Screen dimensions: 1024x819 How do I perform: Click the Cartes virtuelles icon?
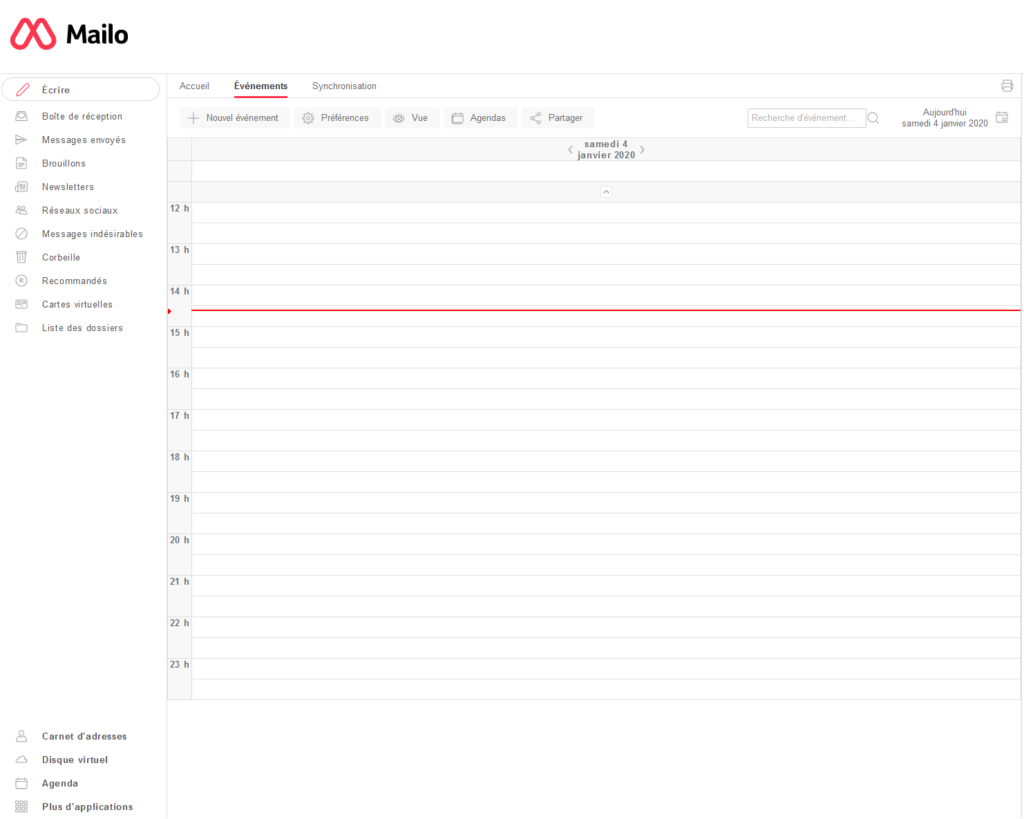point(22,304)
